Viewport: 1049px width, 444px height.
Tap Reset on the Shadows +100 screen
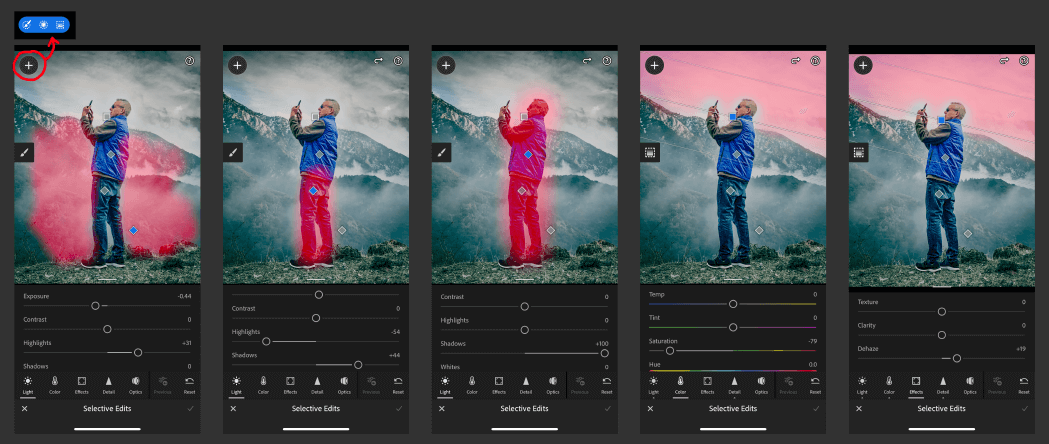click(607, 384)
